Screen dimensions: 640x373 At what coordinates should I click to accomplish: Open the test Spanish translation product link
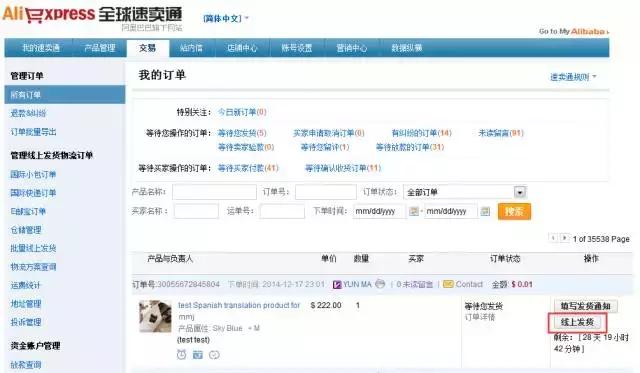[x=239, y=311]
